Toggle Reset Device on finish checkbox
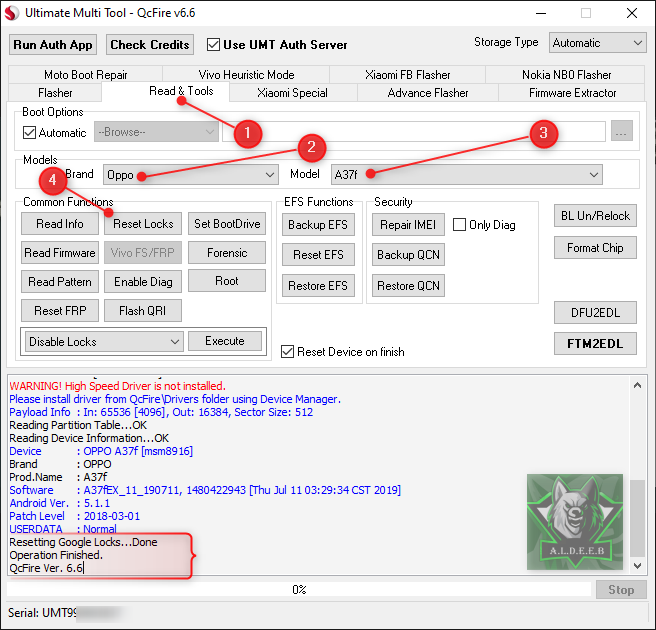This screenshot has height=630, width=656. coord(287,351)
